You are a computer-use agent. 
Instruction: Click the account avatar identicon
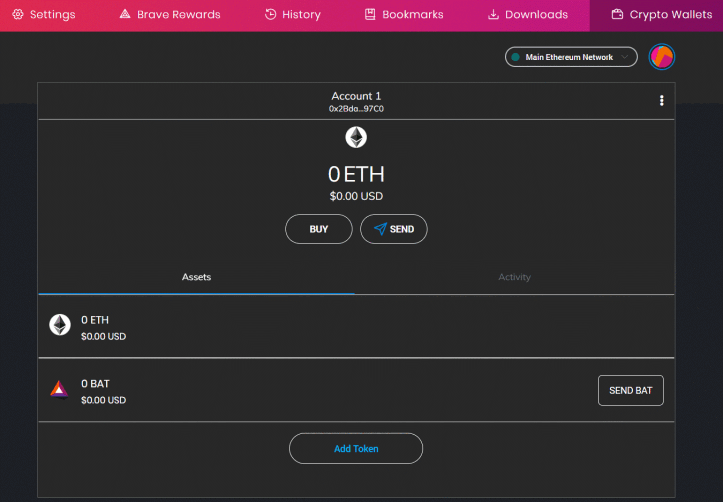coord(662,57)
